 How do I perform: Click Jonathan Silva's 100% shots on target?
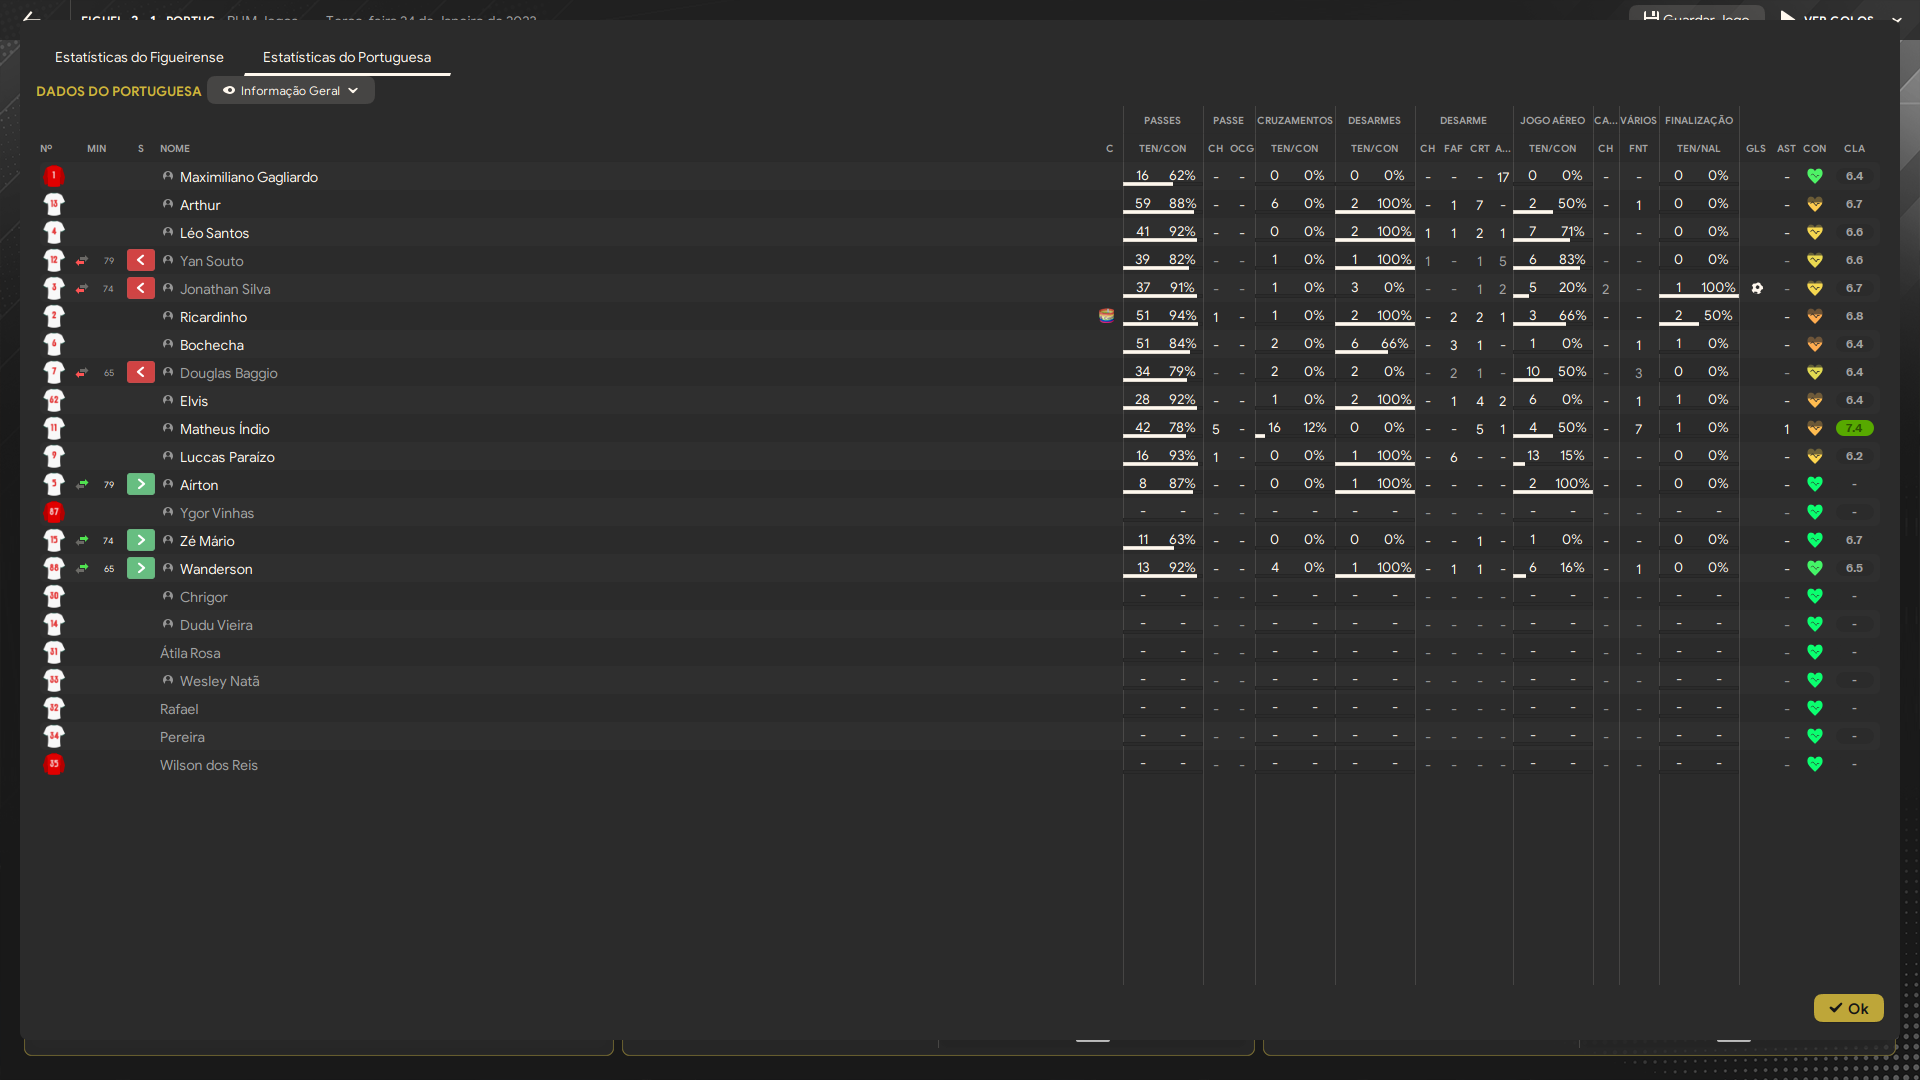(x=1718, y=287)
